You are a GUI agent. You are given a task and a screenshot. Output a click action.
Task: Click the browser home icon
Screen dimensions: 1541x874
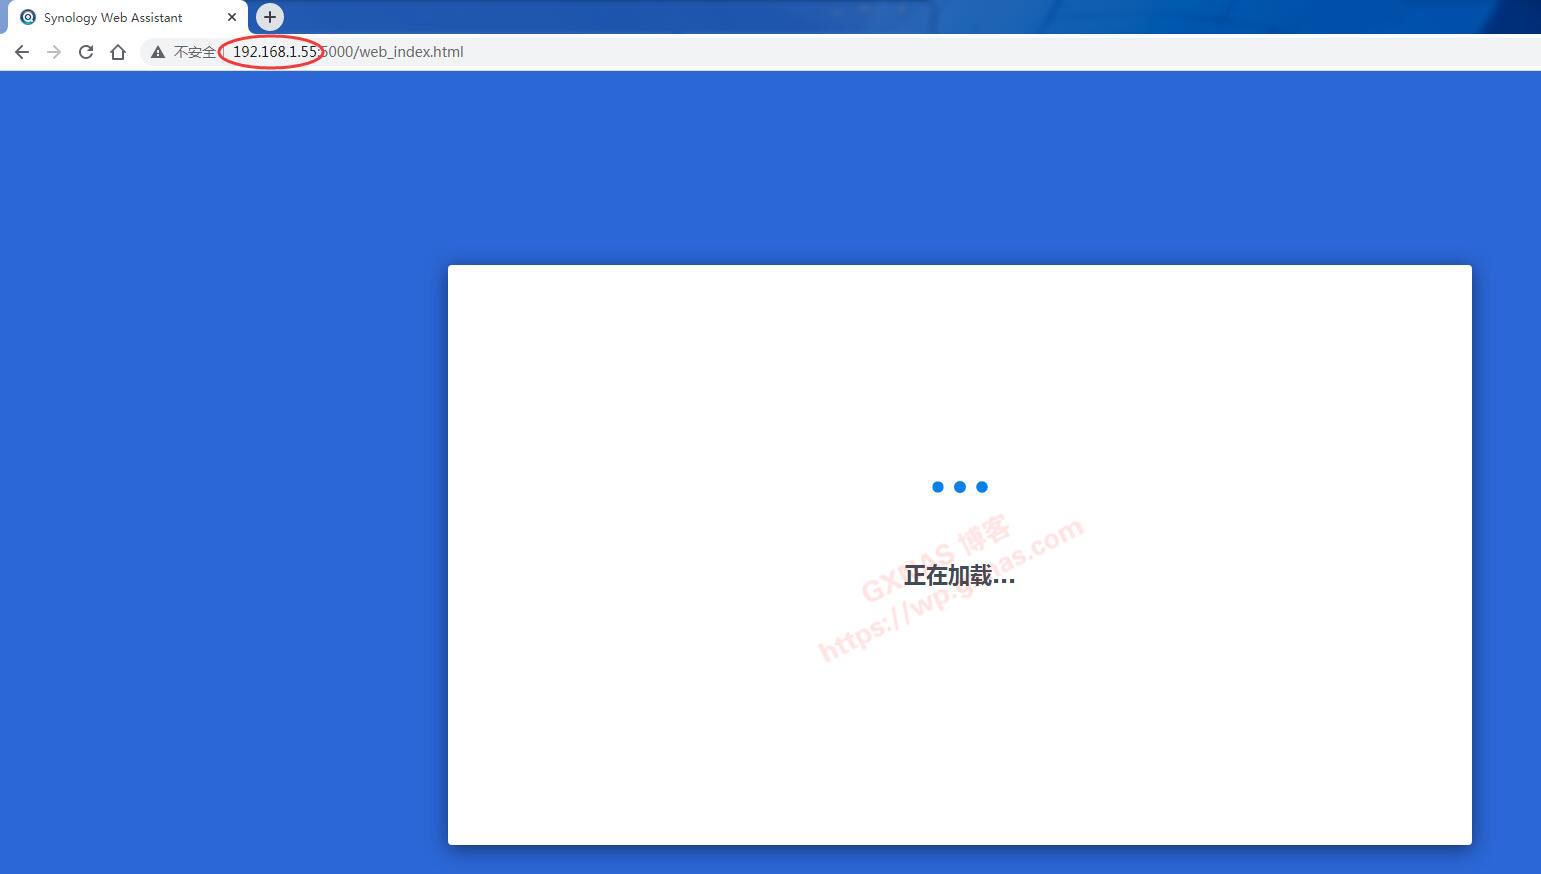click(117, 51)
